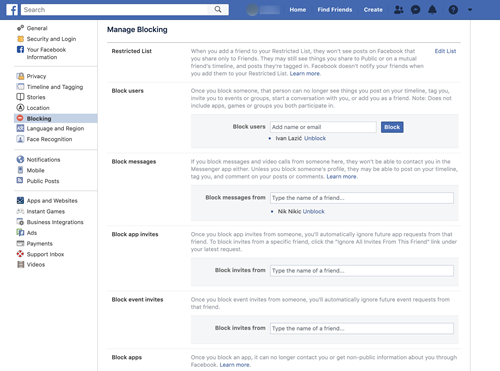Click the Notifications globe icon
The height and width of the screenshot is (371, 500).
click(x=20, y=159)
